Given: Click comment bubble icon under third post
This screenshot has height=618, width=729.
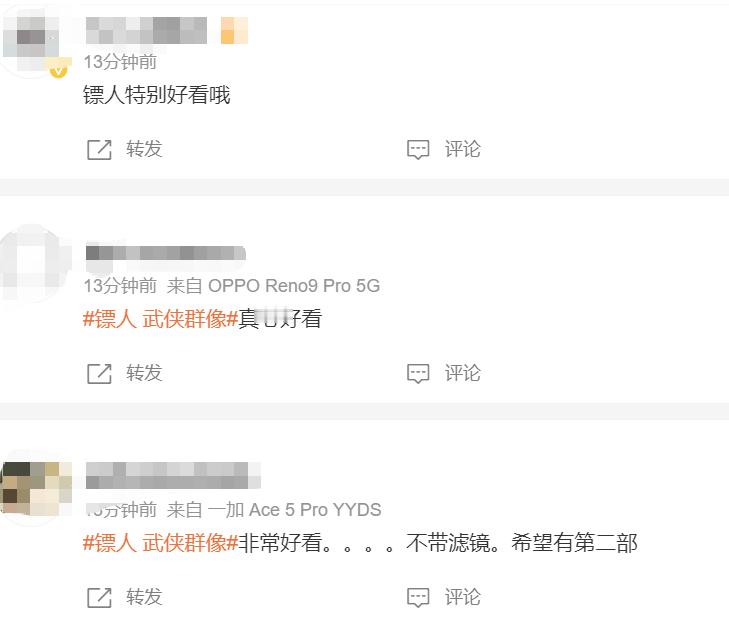Looking at the screenshot, I should (418, 598).
